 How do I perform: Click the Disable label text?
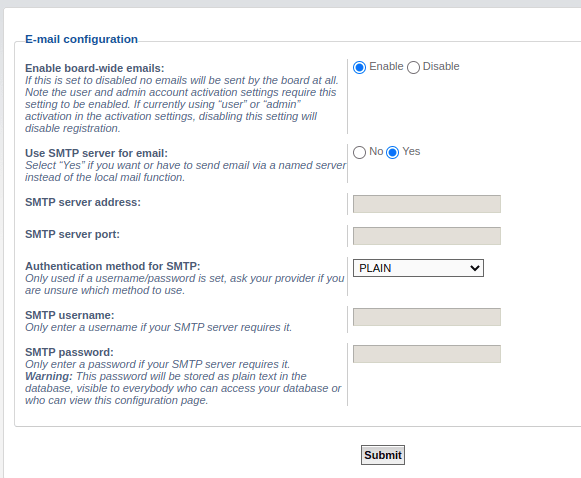[x=441, y=66]
